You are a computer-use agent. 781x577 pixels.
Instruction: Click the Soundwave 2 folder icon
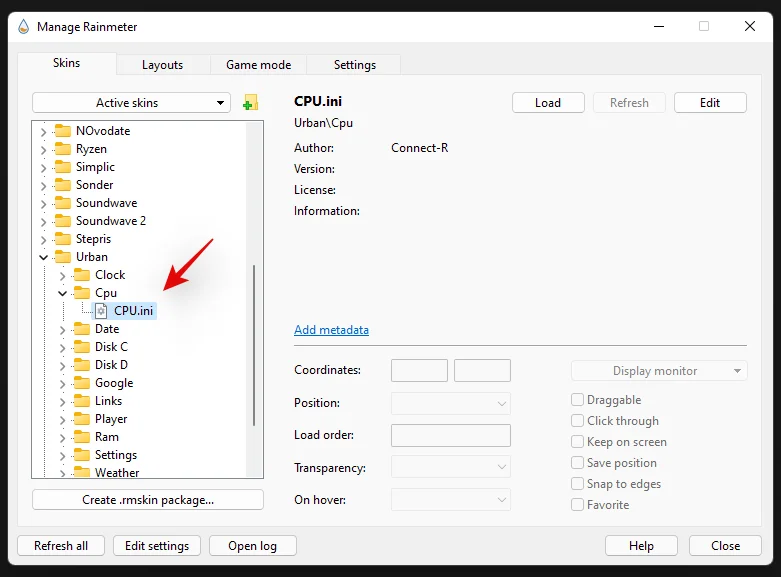click(63, 220)
